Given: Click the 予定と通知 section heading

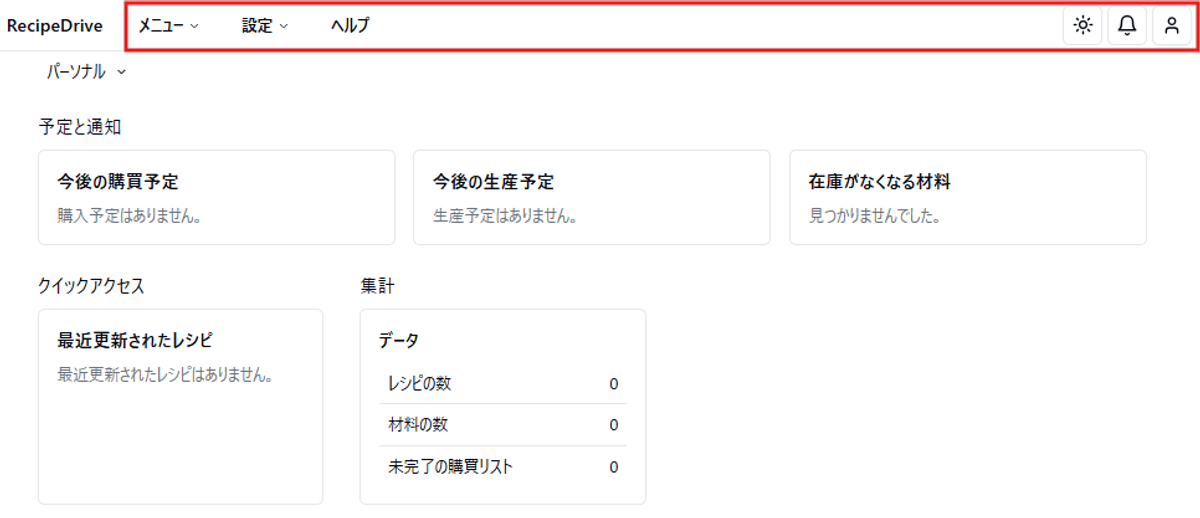Looking at the screenshot, I should point(80,127).
